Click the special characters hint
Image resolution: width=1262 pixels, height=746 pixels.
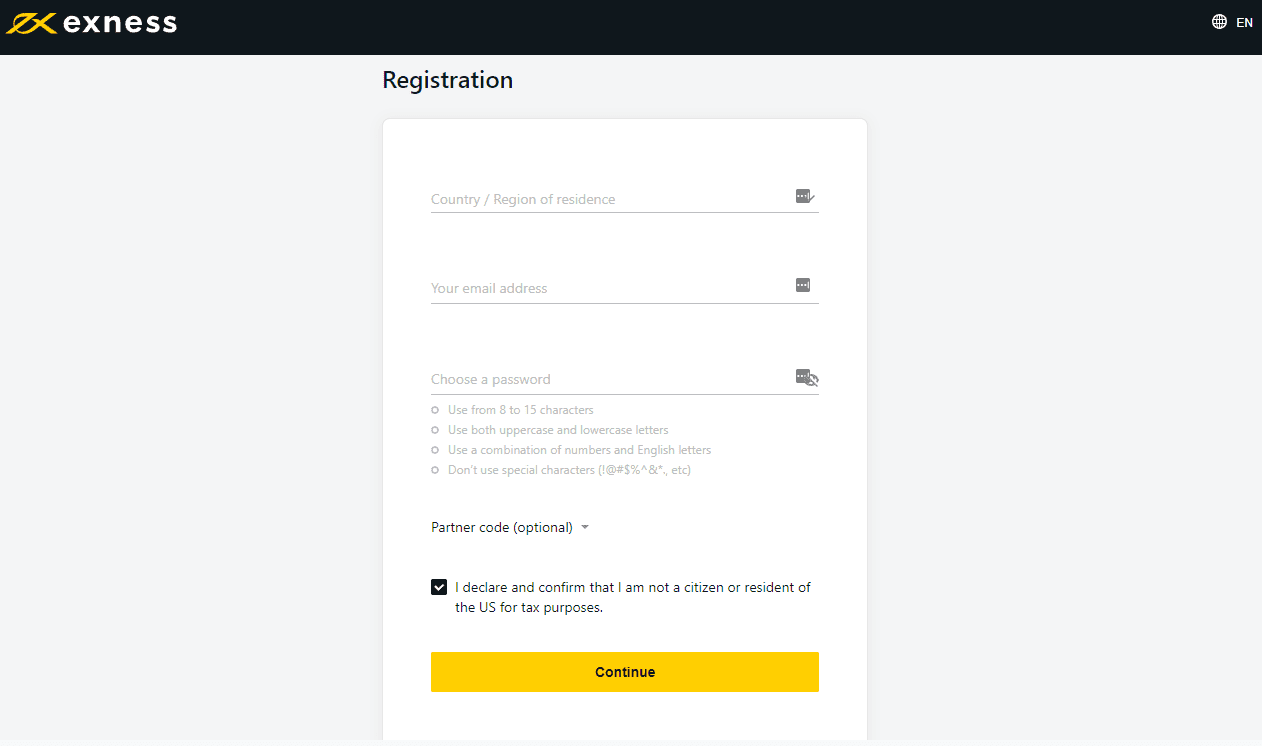(569, 470)
